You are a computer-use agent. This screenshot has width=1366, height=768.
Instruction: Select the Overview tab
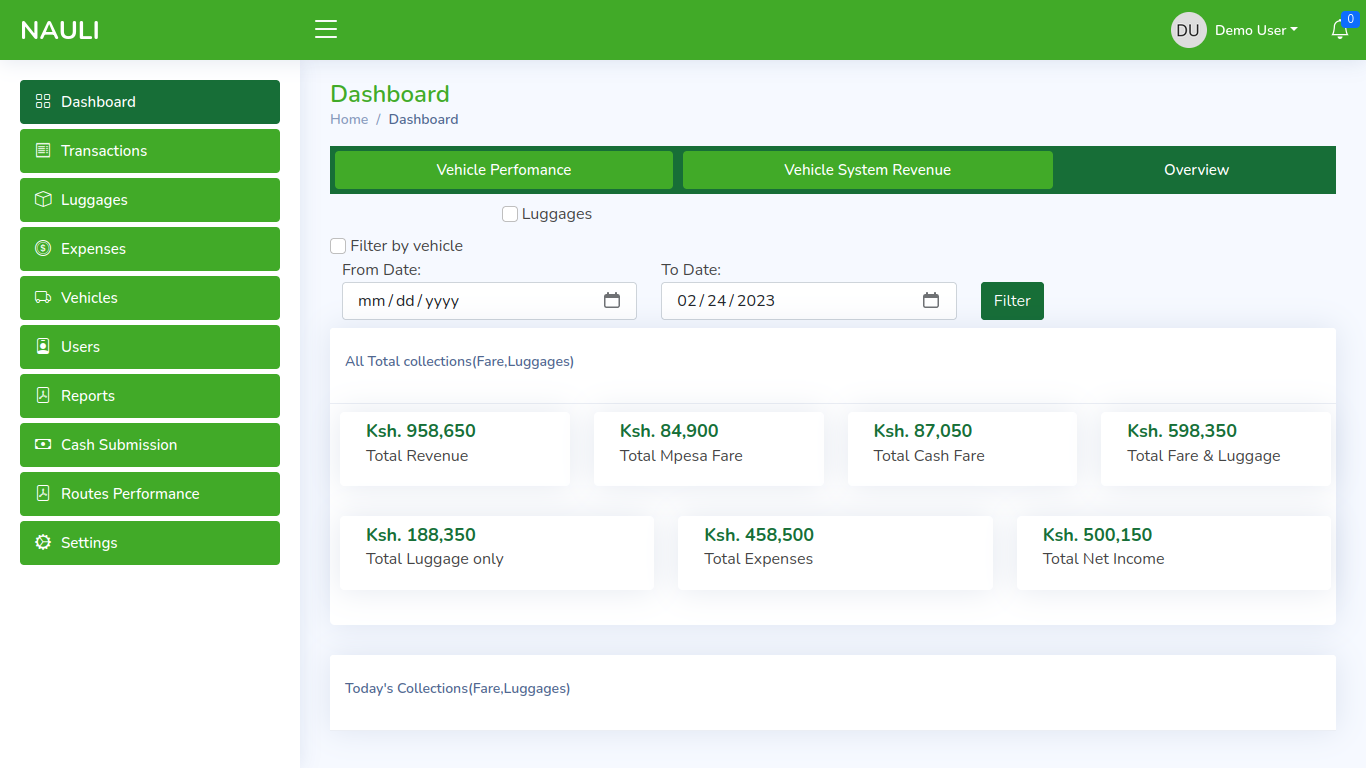pyautogui.click(x=1196, y=170)
